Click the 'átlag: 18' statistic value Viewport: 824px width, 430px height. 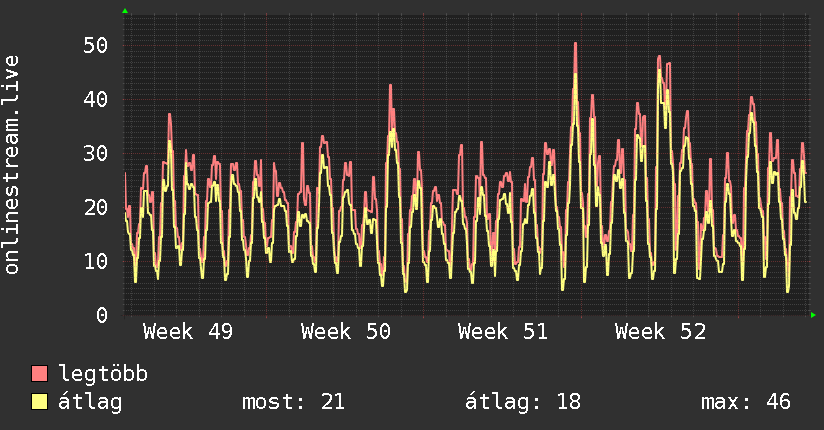tap(523, 402)
